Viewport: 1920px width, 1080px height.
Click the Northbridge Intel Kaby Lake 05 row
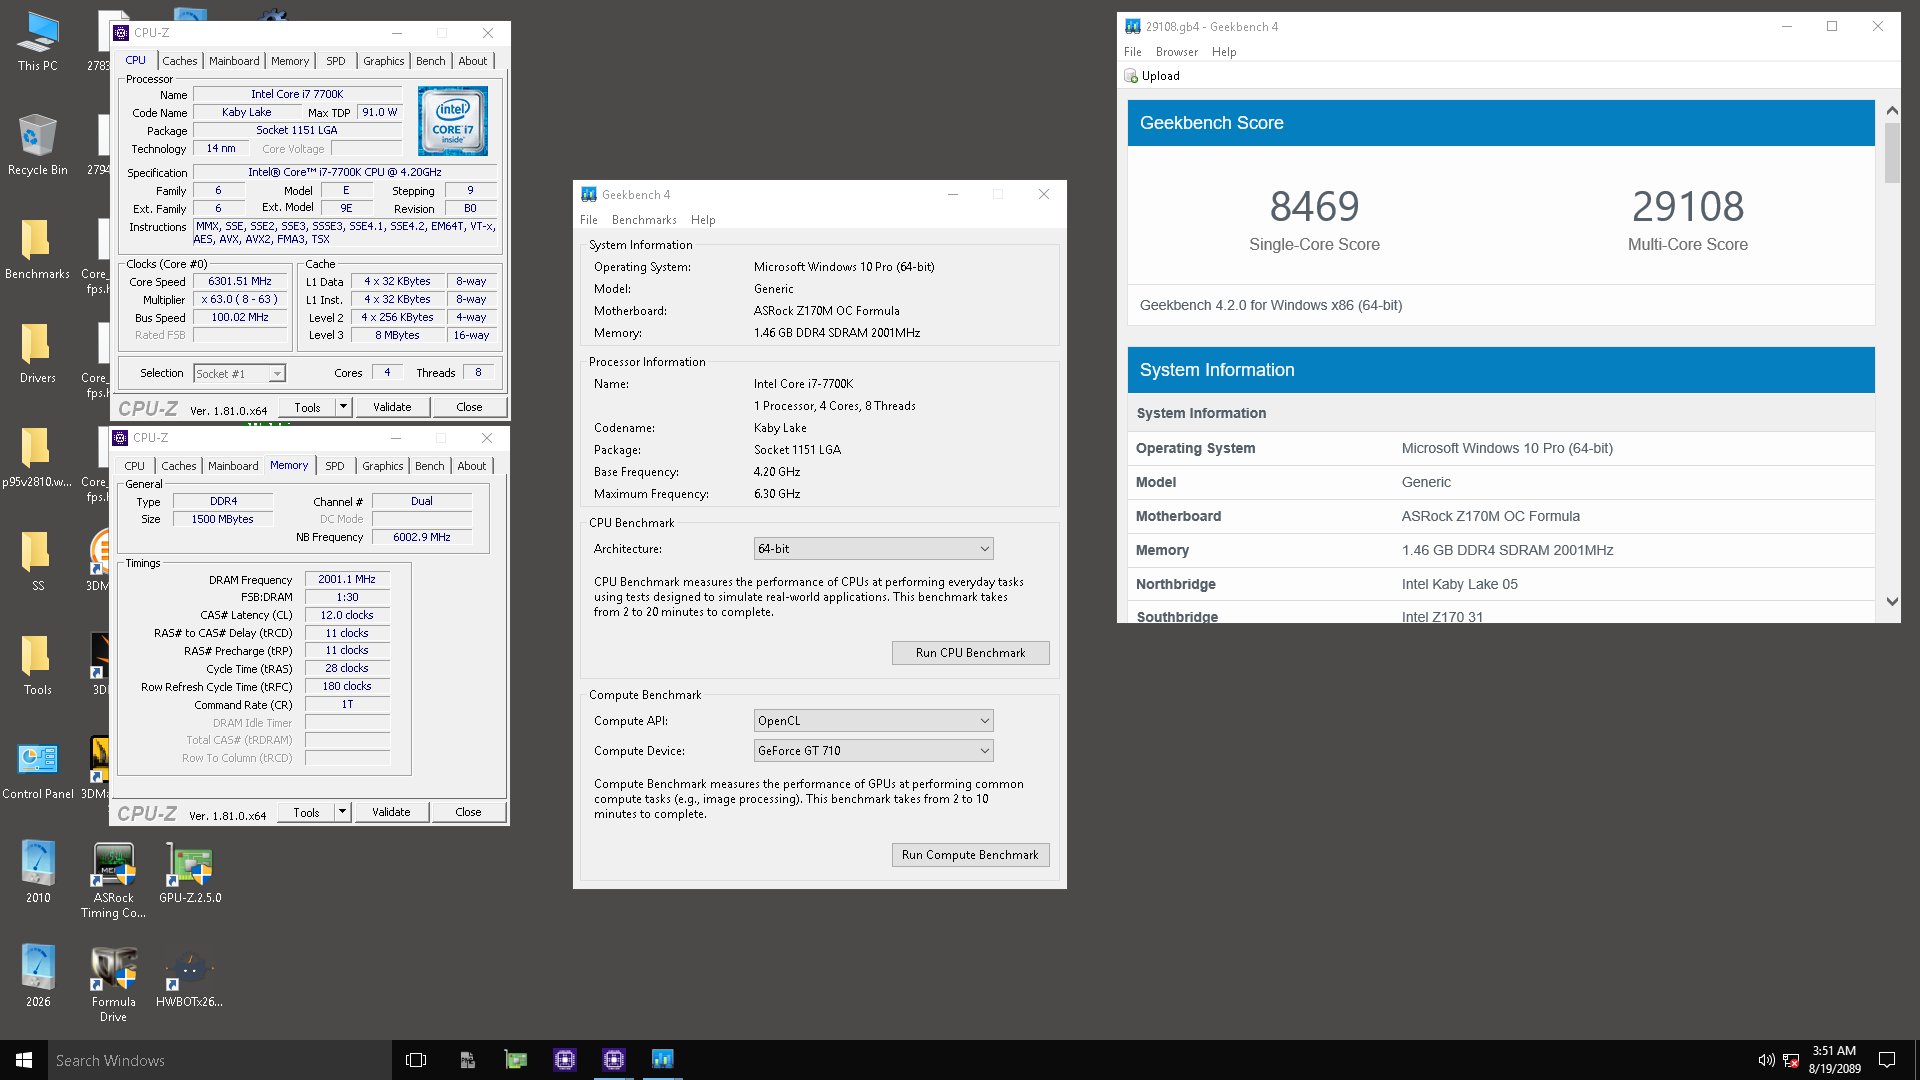point(1501,584)
